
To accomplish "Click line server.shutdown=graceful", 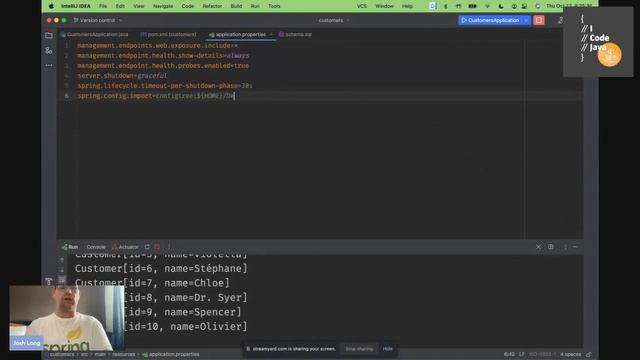I will coord(122,76).
